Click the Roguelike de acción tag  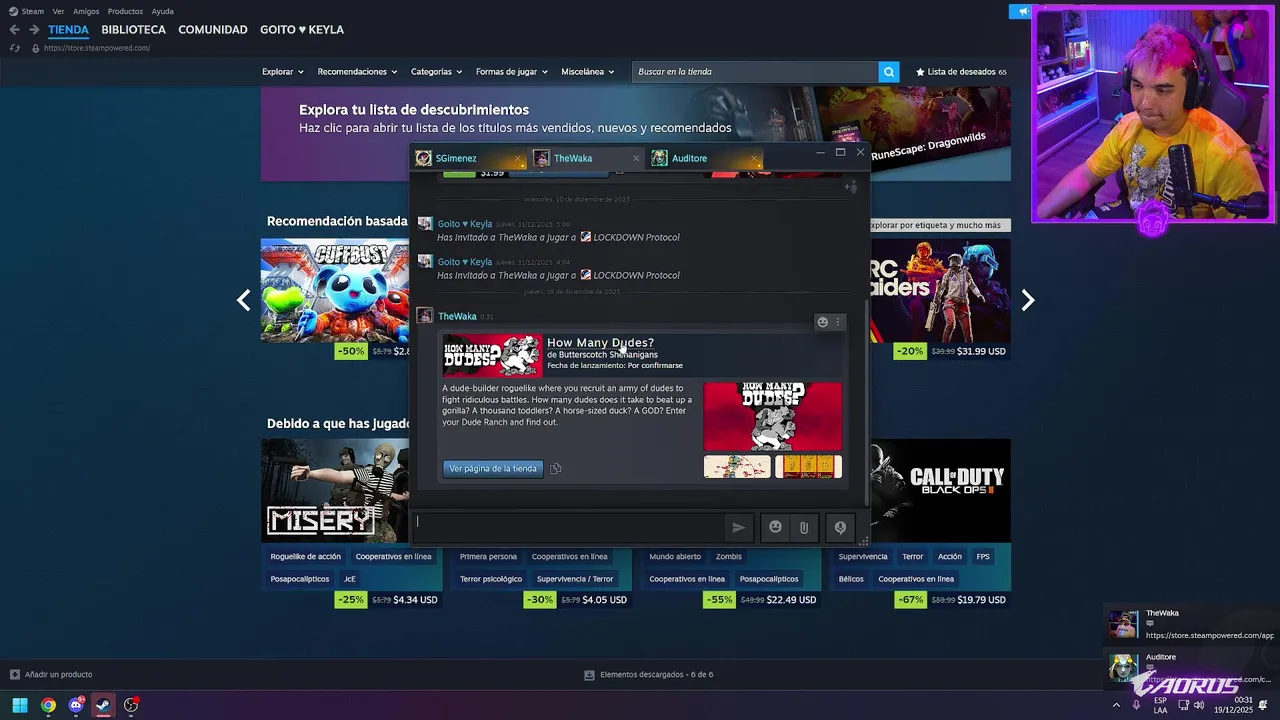306,557
